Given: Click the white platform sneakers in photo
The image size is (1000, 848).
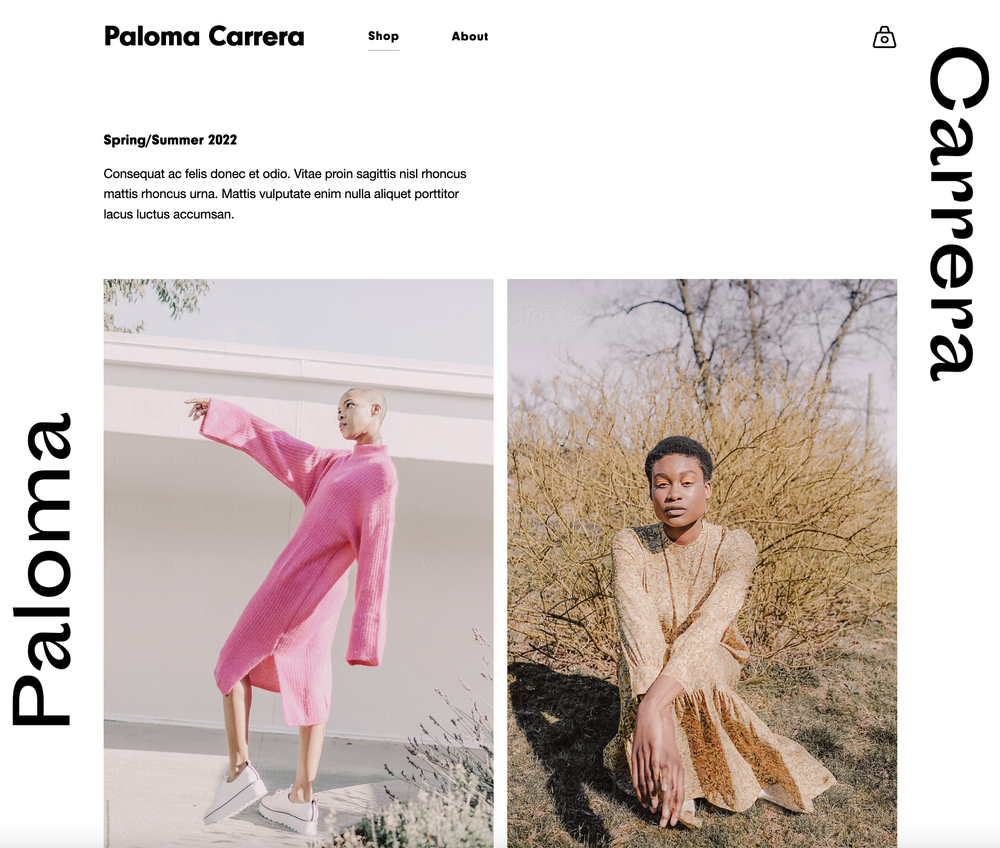Looking at the screenshot, I should pyautogui.click(x=261, y=798).
